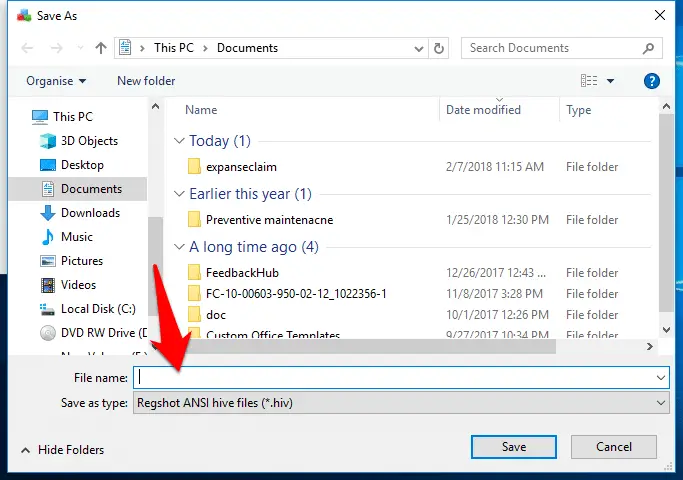Viewport: 683px width, 480px height.
Task: Select the expanseclaim folder name
Action: 241,167
